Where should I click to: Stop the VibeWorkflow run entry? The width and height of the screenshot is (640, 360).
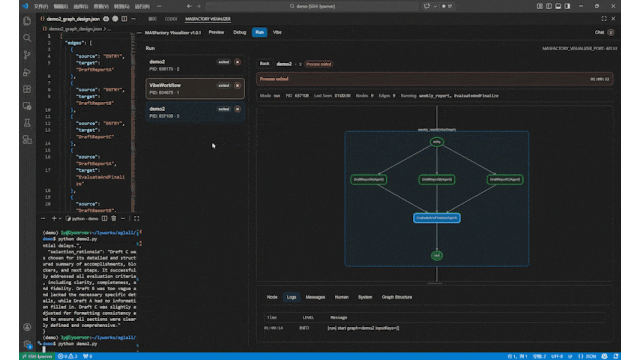coord(238,86)
